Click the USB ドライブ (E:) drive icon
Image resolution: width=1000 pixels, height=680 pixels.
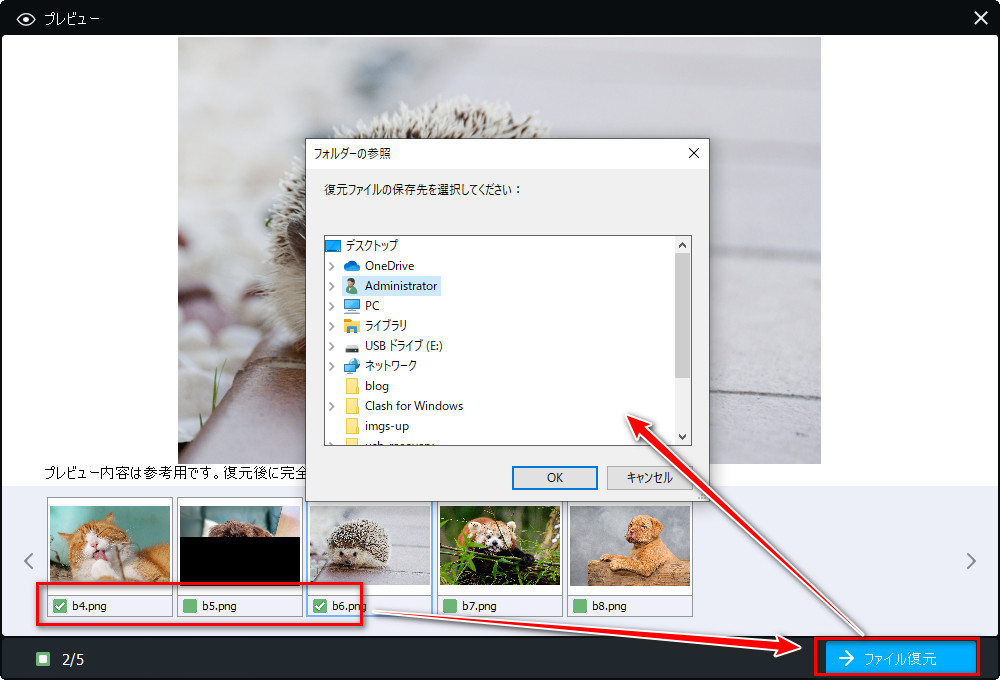tap(351, 346)
